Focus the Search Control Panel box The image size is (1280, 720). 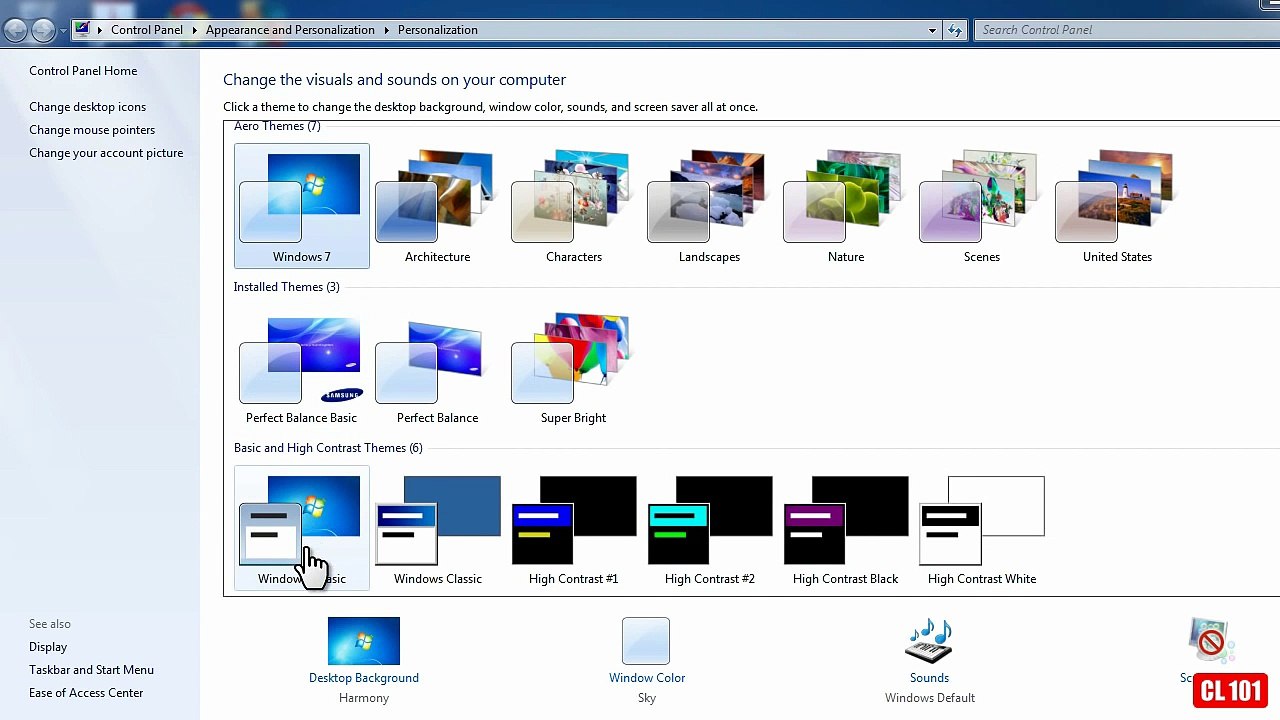(x=1125, y=30)
